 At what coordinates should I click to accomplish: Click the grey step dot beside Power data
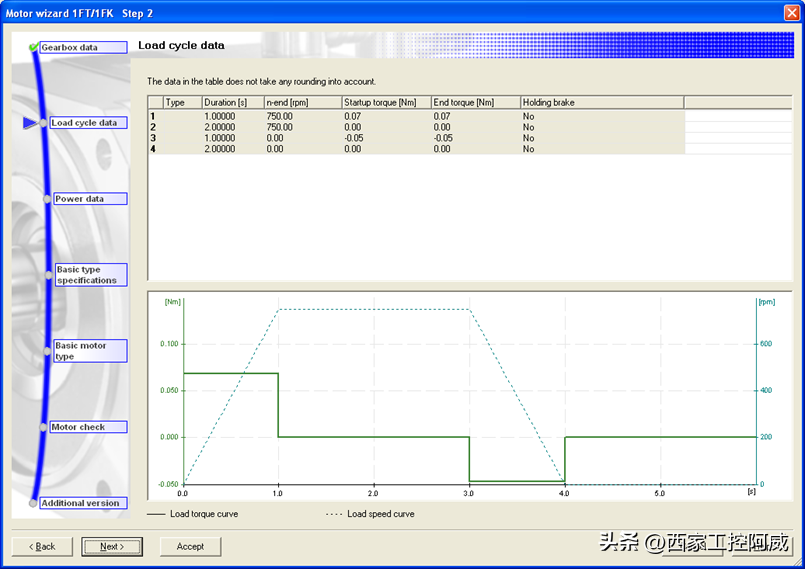46,199
